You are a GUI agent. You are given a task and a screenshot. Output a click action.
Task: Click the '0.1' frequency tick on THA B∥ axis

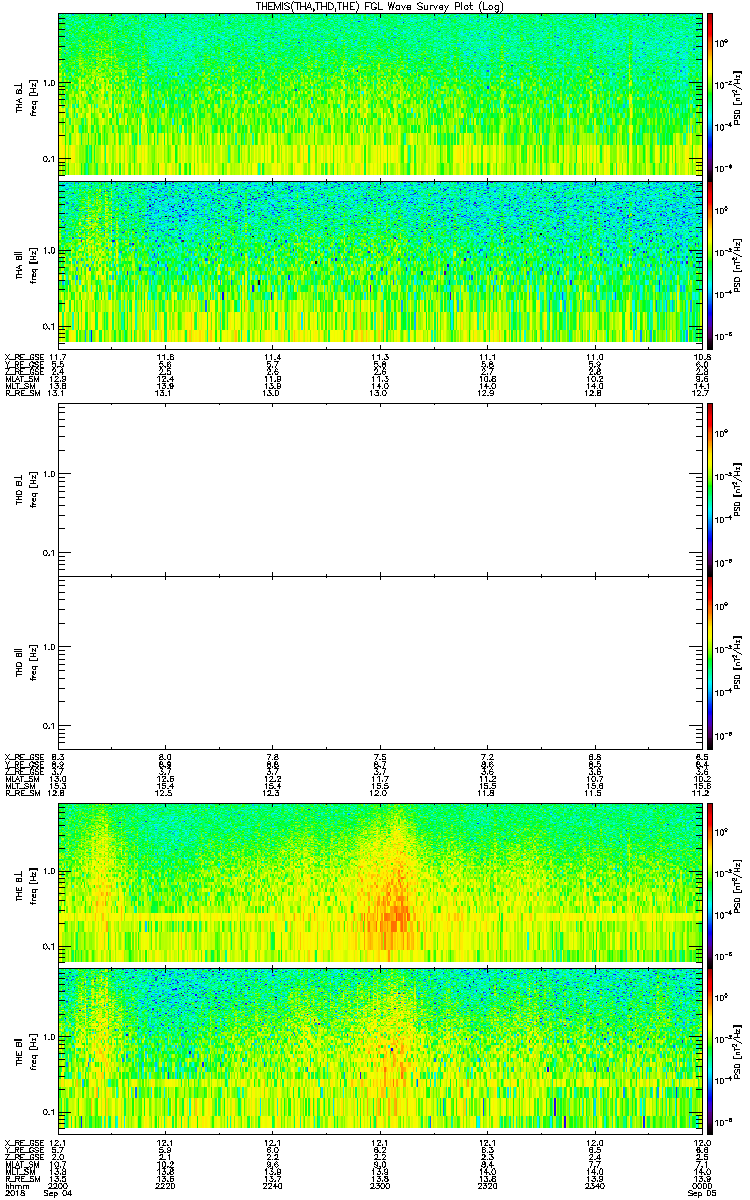click(49, 327)
